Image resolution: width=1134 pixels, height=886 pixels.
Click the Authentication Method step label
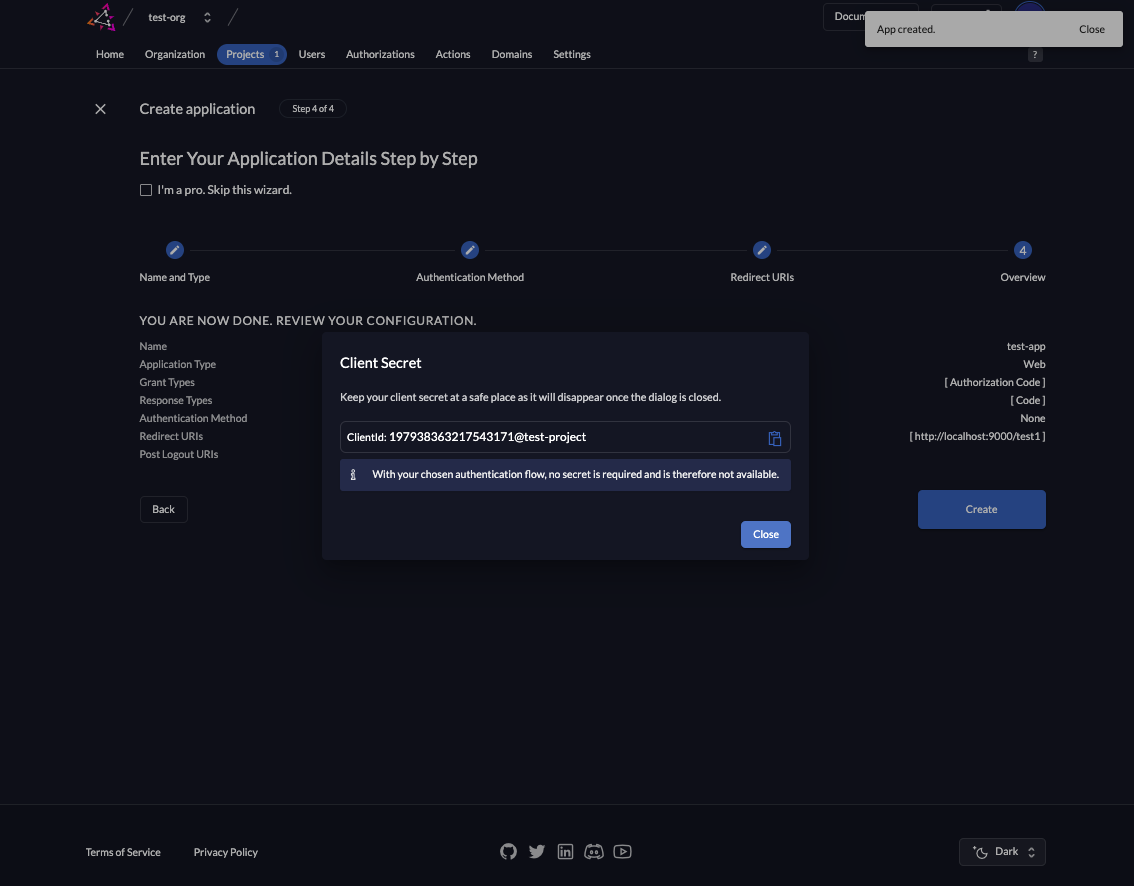(x=470, y=277)
